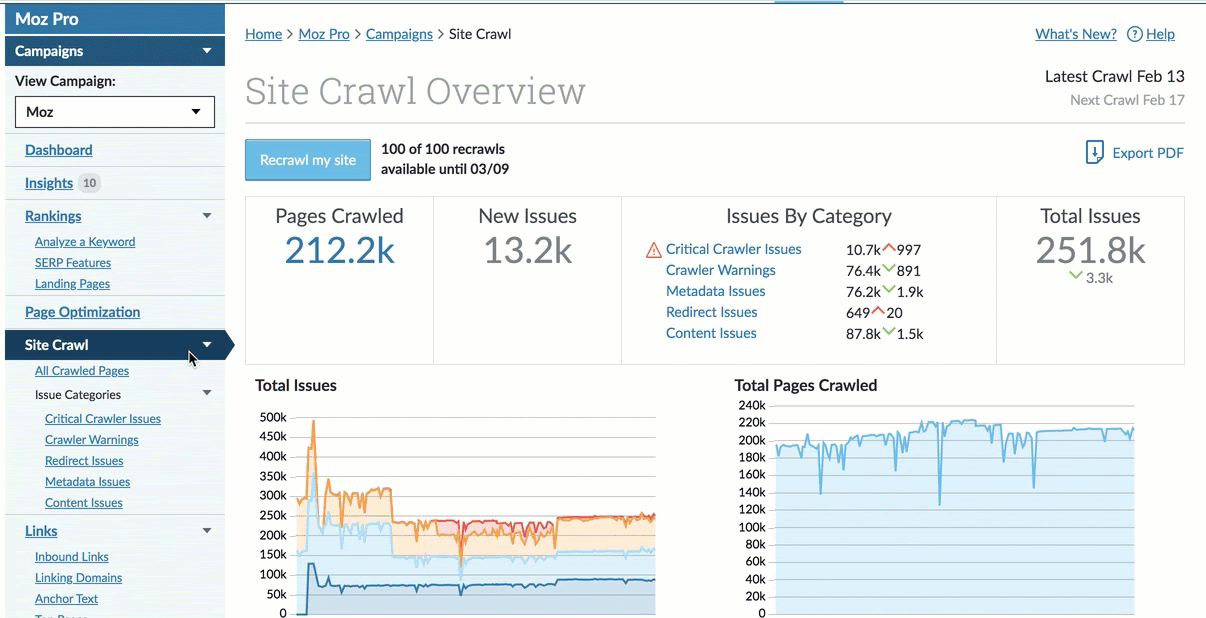Click the orange line in Total Issues chart
Screen dimensions: 1206x618
(350, 494)
